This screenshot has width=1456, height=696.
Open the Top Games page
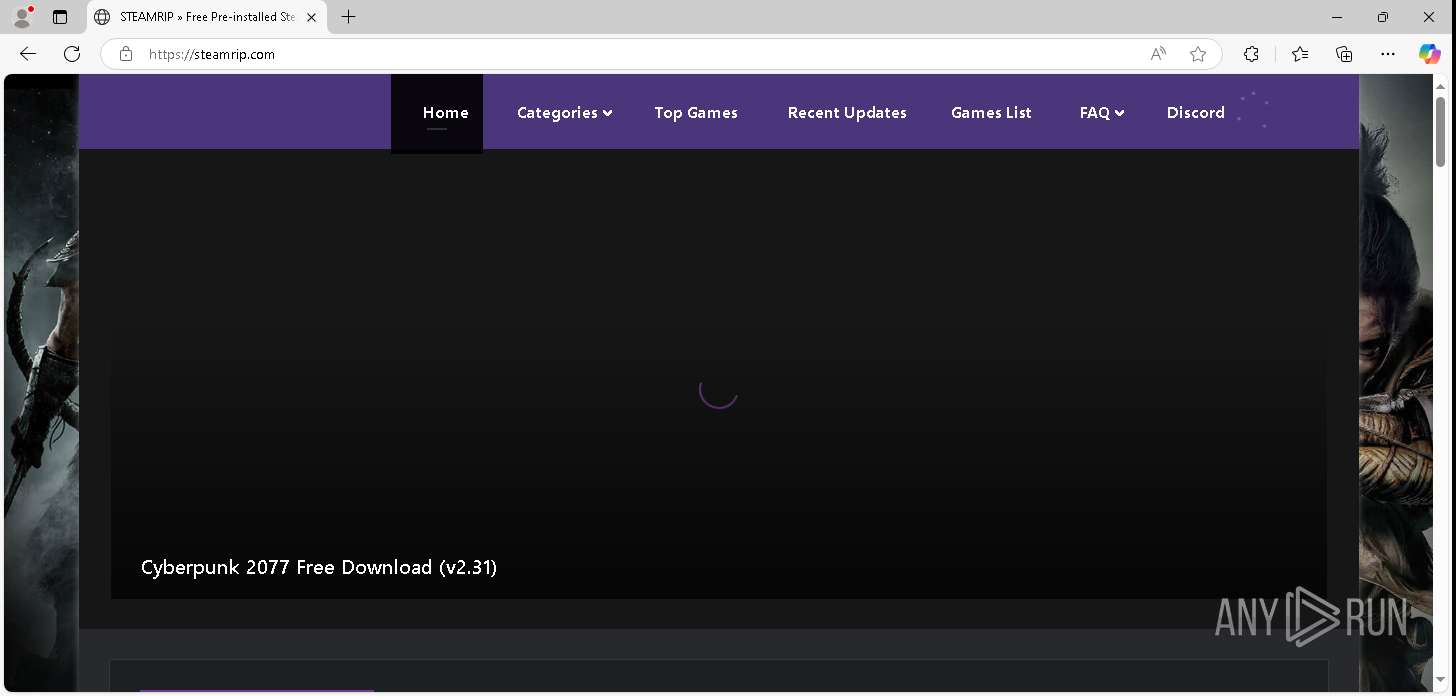(696, 113)
